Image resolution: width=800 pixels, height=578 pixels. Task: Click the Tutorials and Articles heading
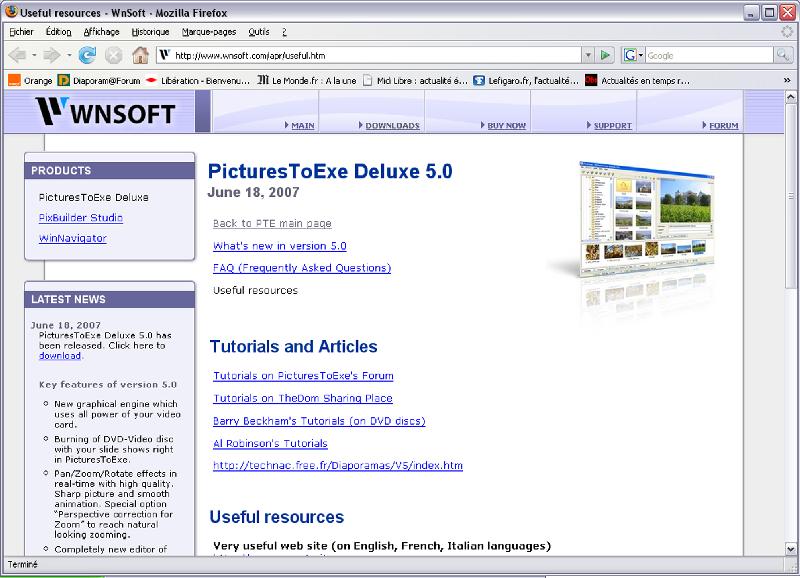(293, 346)
